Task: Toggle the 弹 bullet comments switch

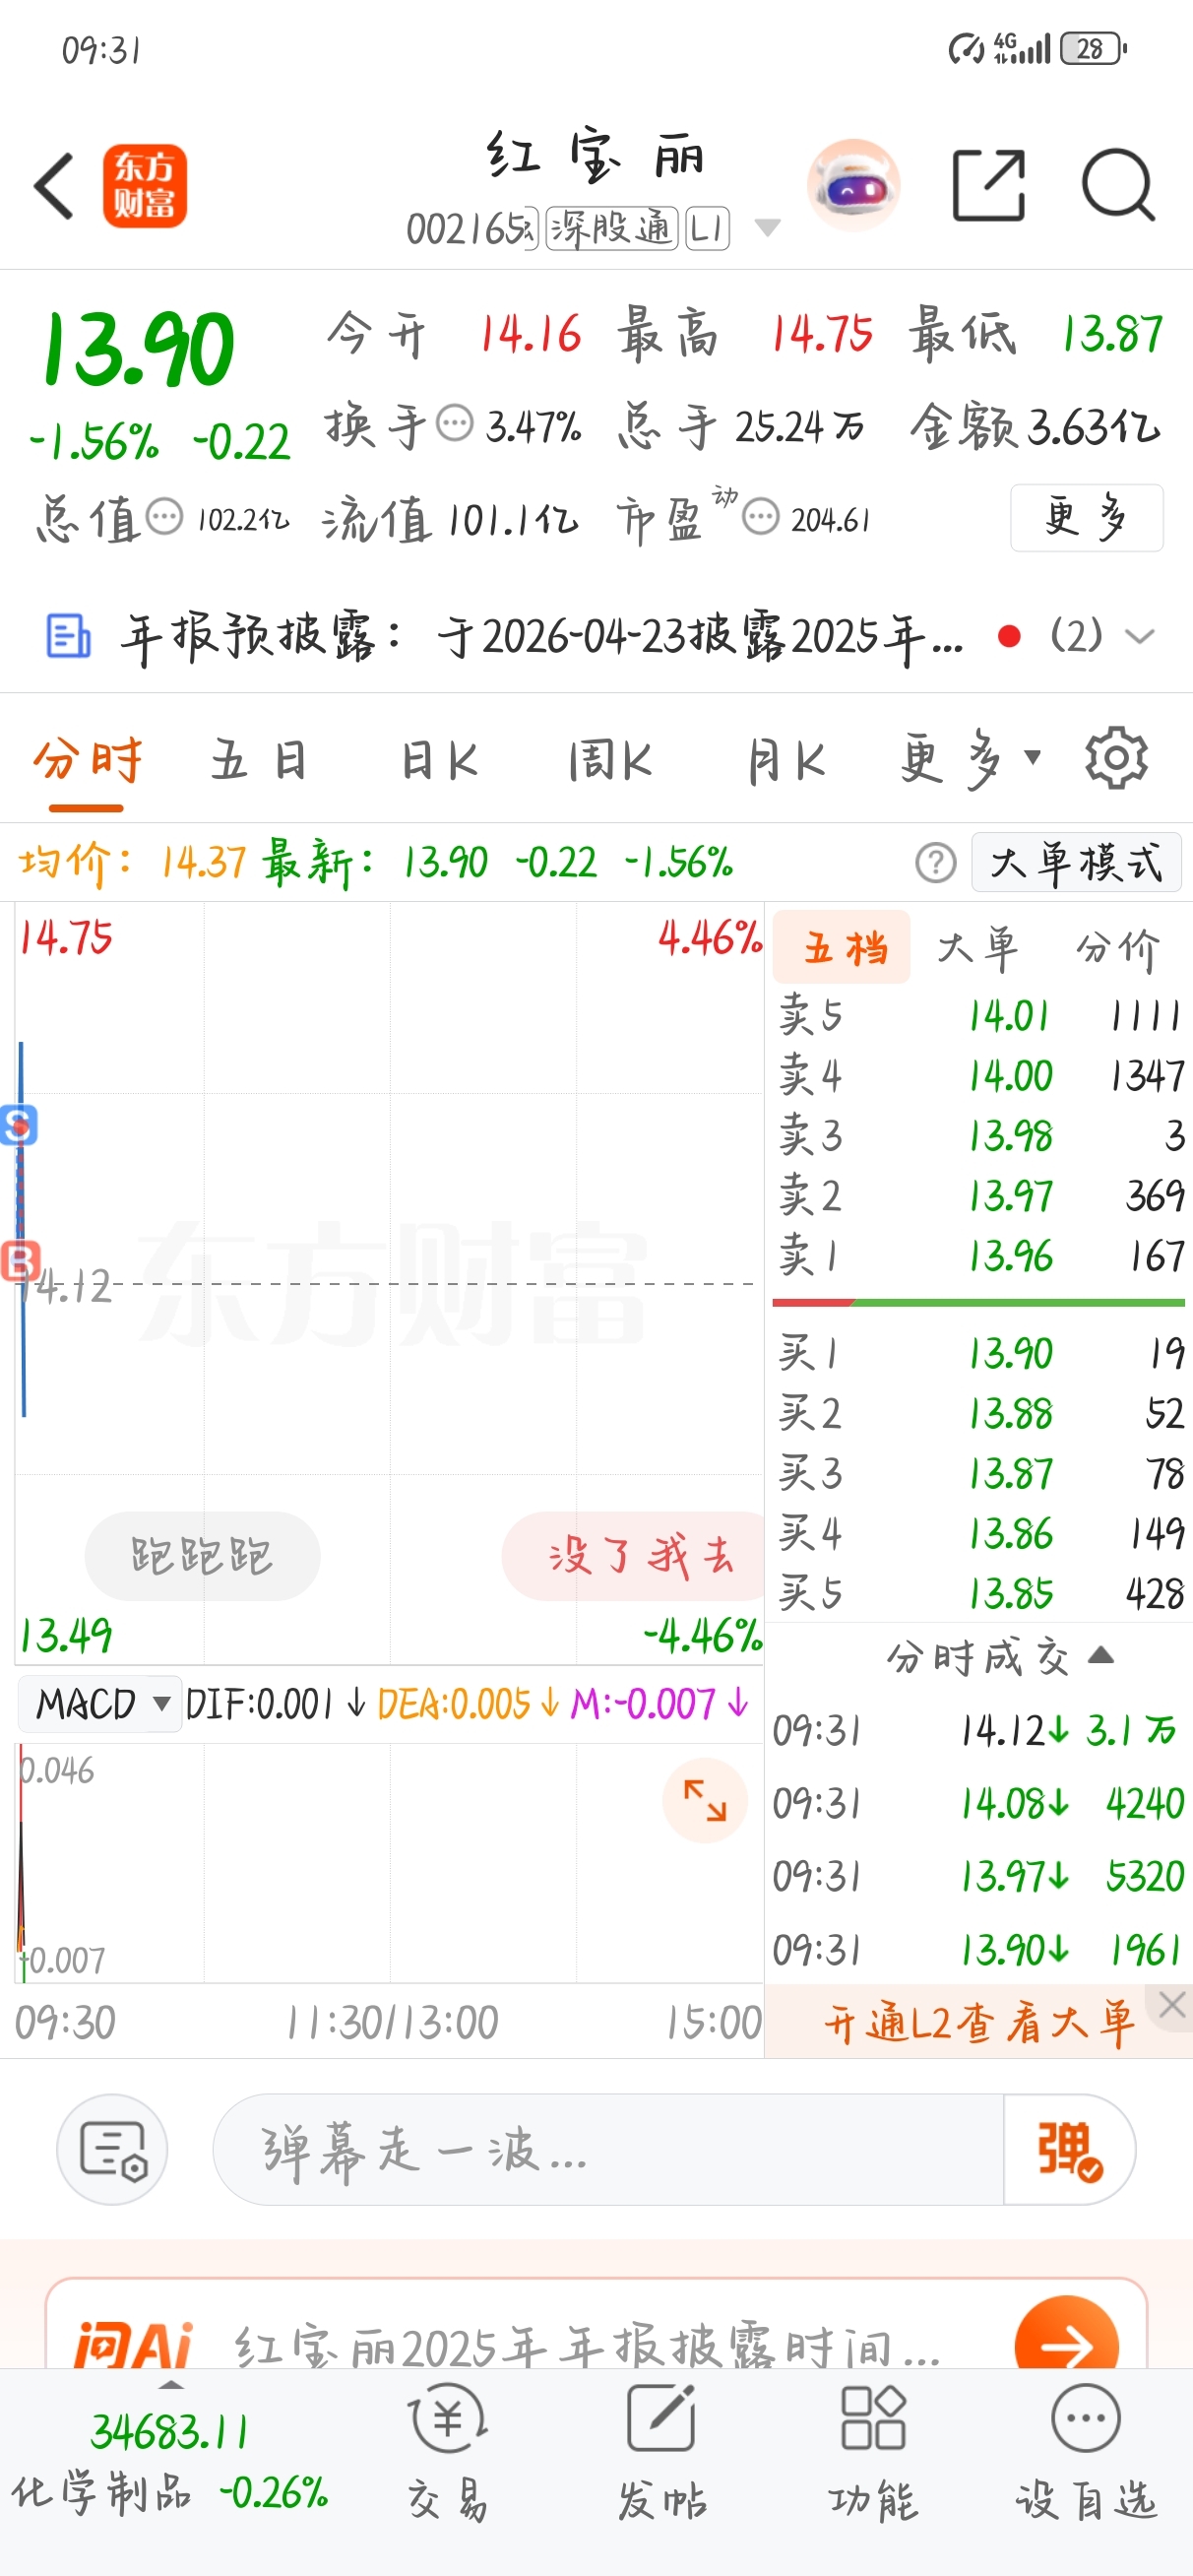Action: click(x=1069, y=2149)
